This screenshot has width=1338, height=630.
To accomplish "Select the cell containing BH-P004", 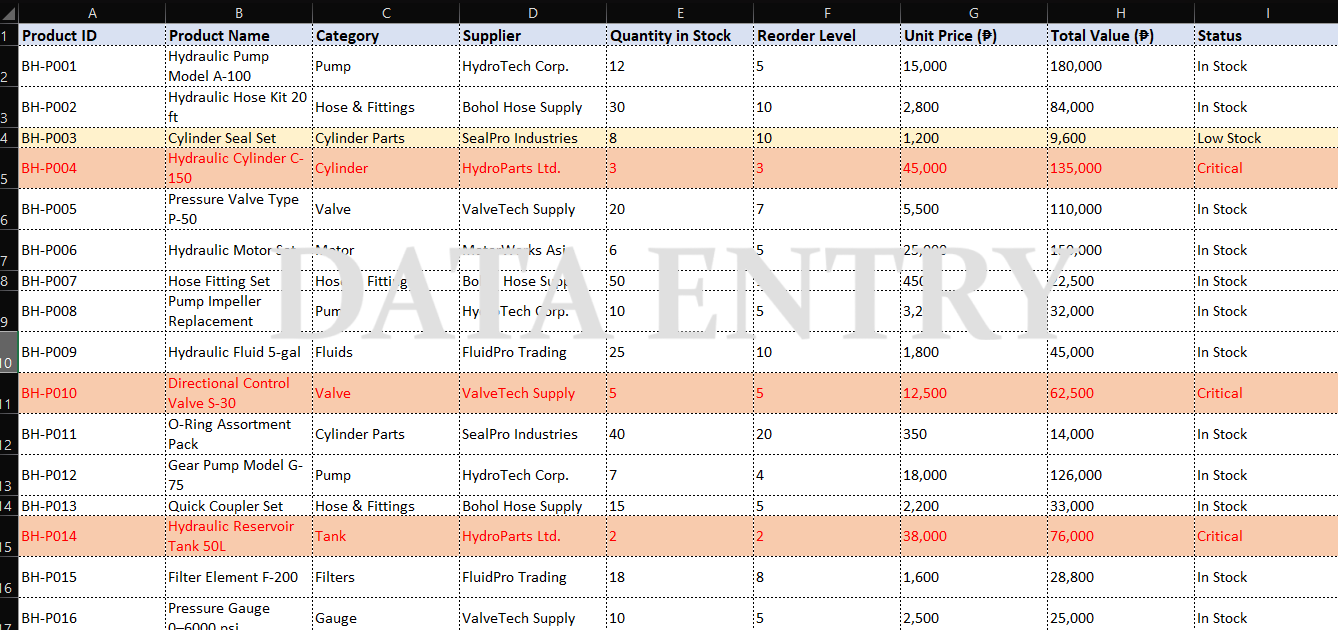I will click(x=92, y=168).
